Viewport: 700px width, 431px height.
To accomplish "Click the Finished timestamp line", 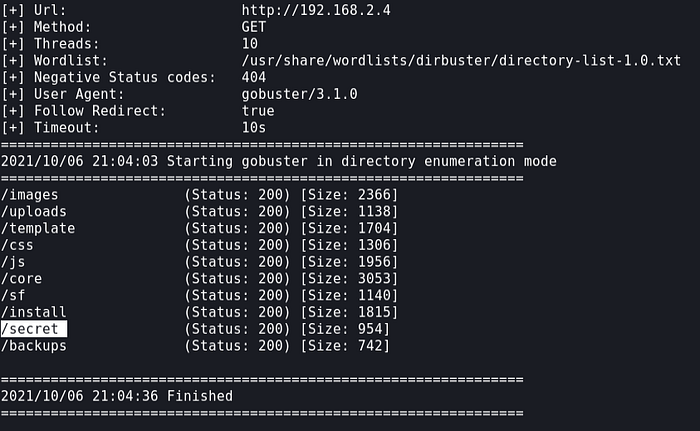I will point(117,396).
